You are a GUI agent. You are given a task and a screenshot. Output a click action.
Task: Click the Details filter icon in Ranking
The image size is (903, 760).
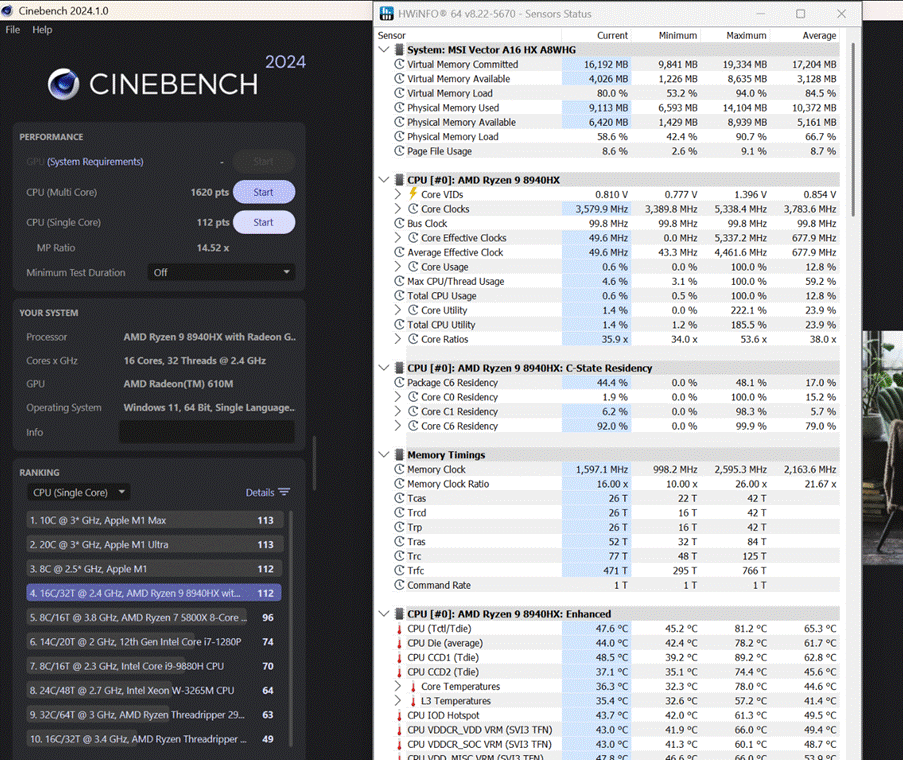pyautogui.click(x=284, y=492)
